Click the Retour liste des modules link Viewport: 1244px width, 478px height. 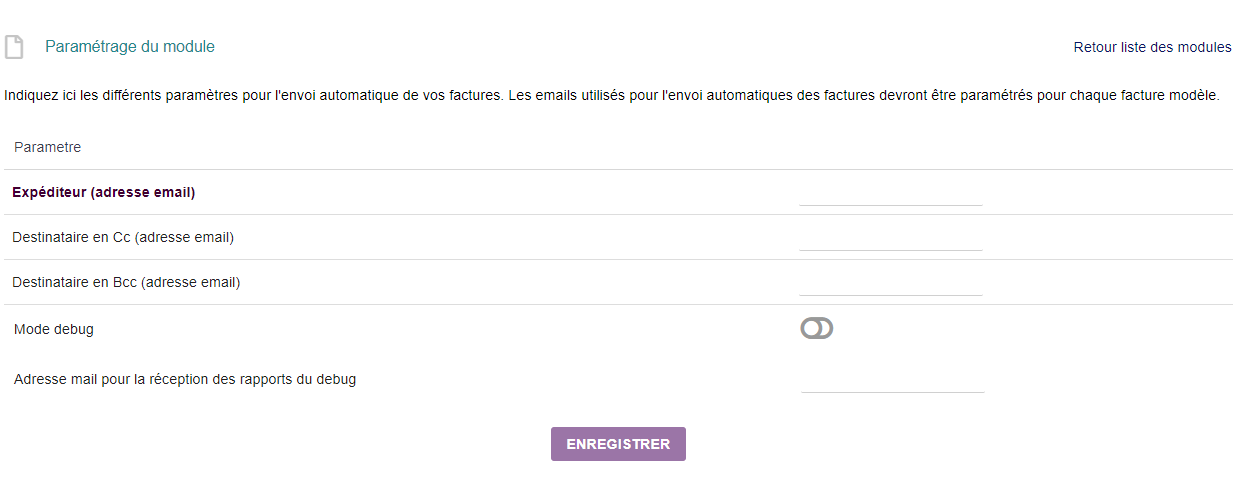click(1152, 47)
